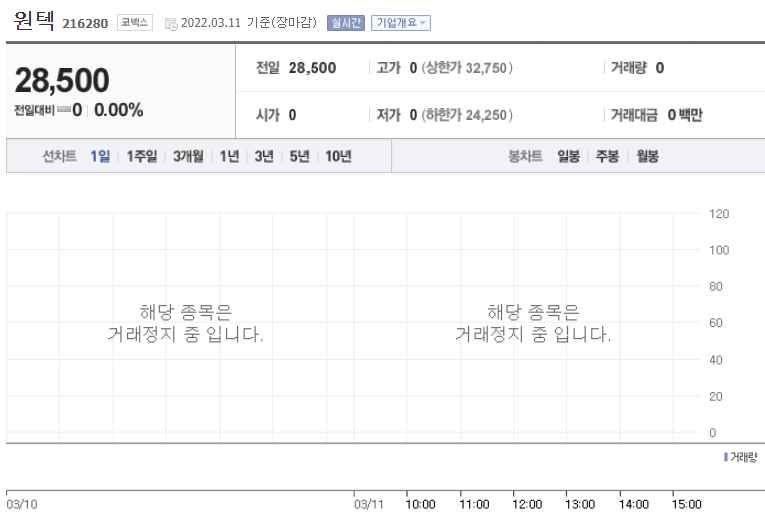The width and height of the screenshot is (765, 526).
Task: Click the 0.00% change rate value
Action: click(119, 110)
